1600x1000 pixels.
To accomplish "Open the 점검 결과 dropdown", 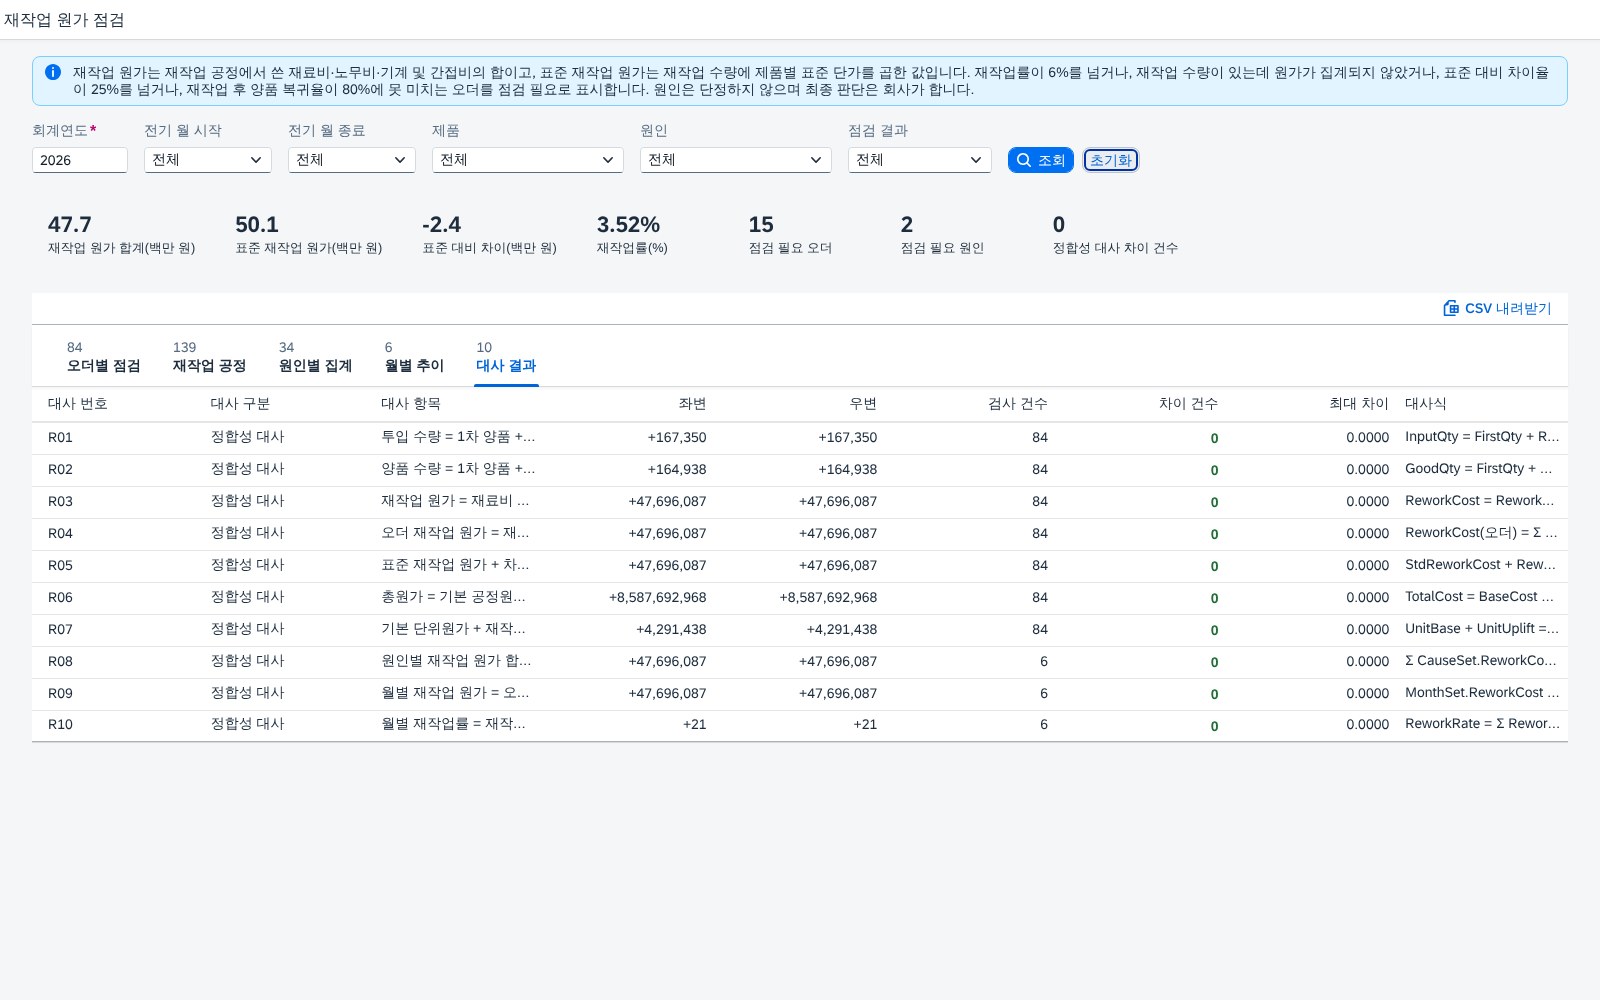I will [920, 160].
